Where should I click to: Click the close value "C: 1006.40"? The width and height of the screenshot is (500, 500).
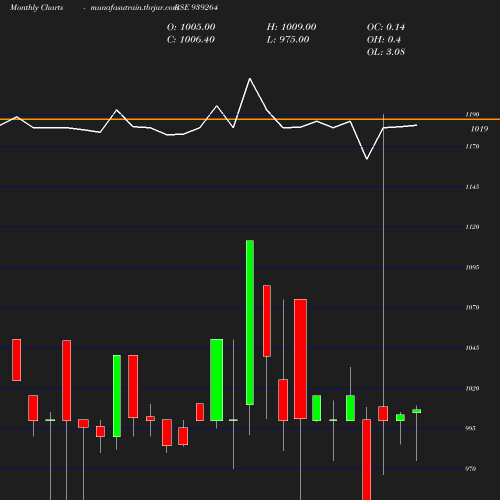(x=191, y=40)
